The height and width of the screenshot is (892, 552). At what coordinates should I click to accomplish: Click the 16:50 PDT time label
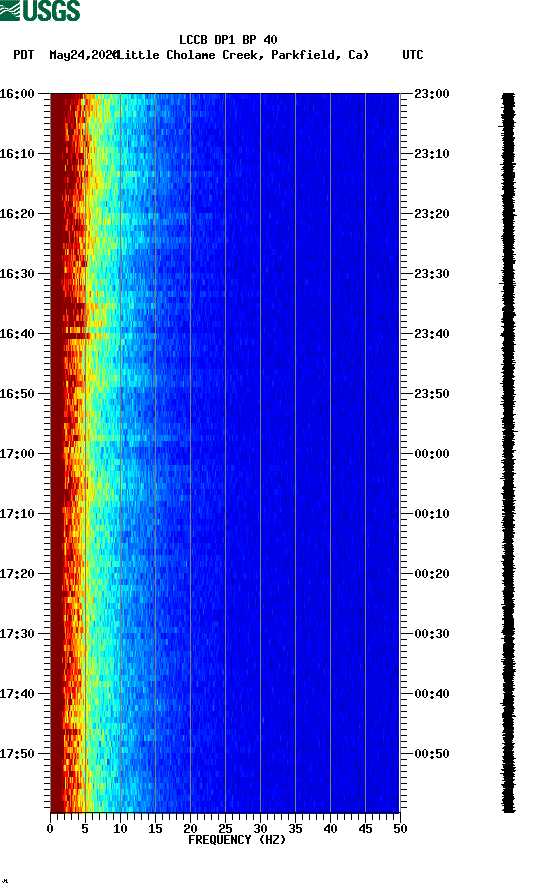click(x=17, y=394)
